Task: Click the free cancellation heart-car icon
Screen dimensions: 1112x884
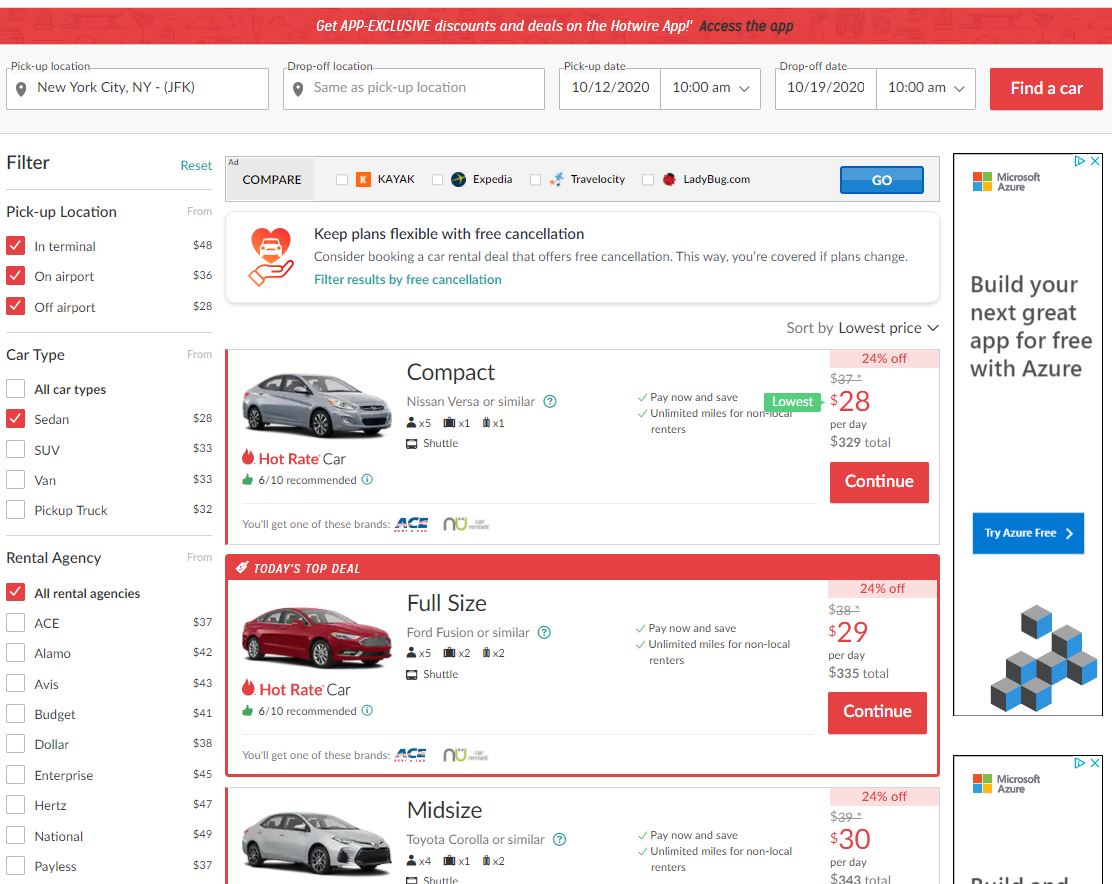Action: pyautogui.click(x=270, y=257)
